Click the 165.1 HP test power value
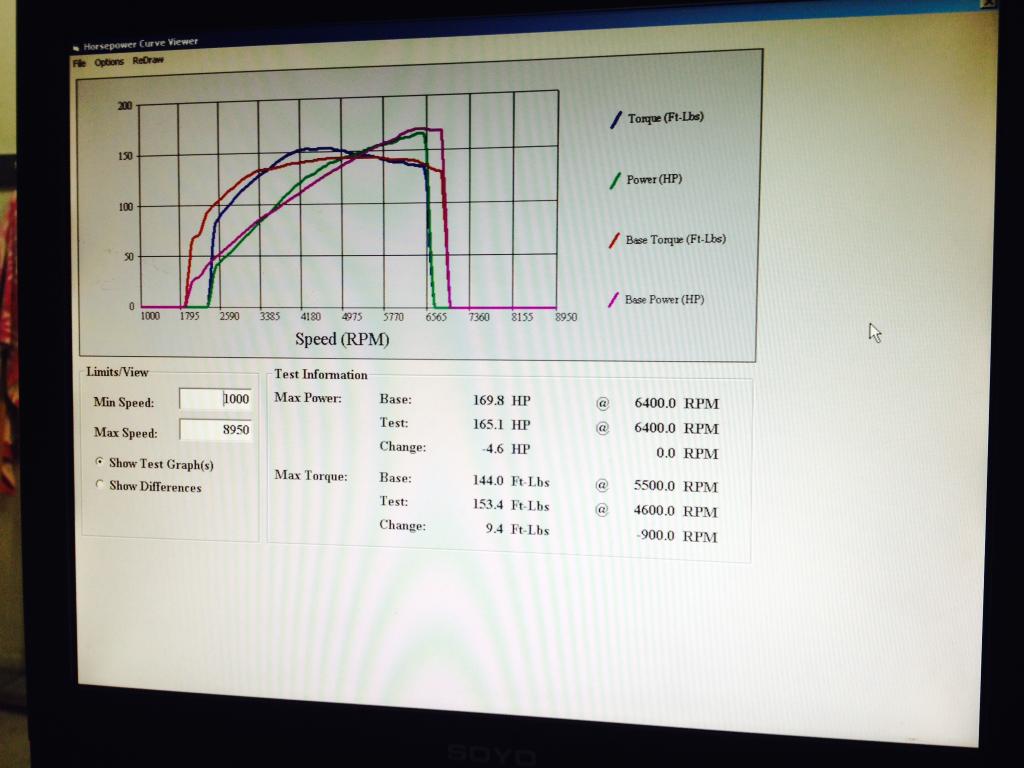Screen dimensions: 1024x768 coord(501,424)
